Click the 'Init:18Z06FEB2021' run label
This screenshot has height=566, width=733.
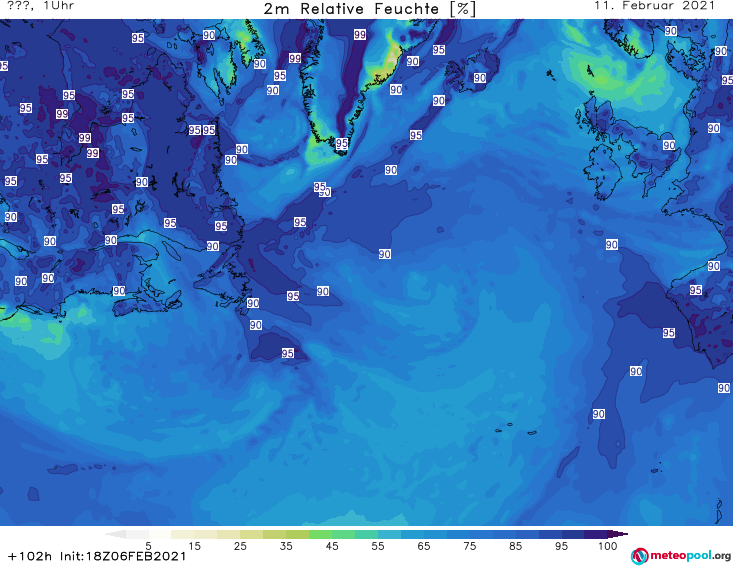click(x=123, y=556)
